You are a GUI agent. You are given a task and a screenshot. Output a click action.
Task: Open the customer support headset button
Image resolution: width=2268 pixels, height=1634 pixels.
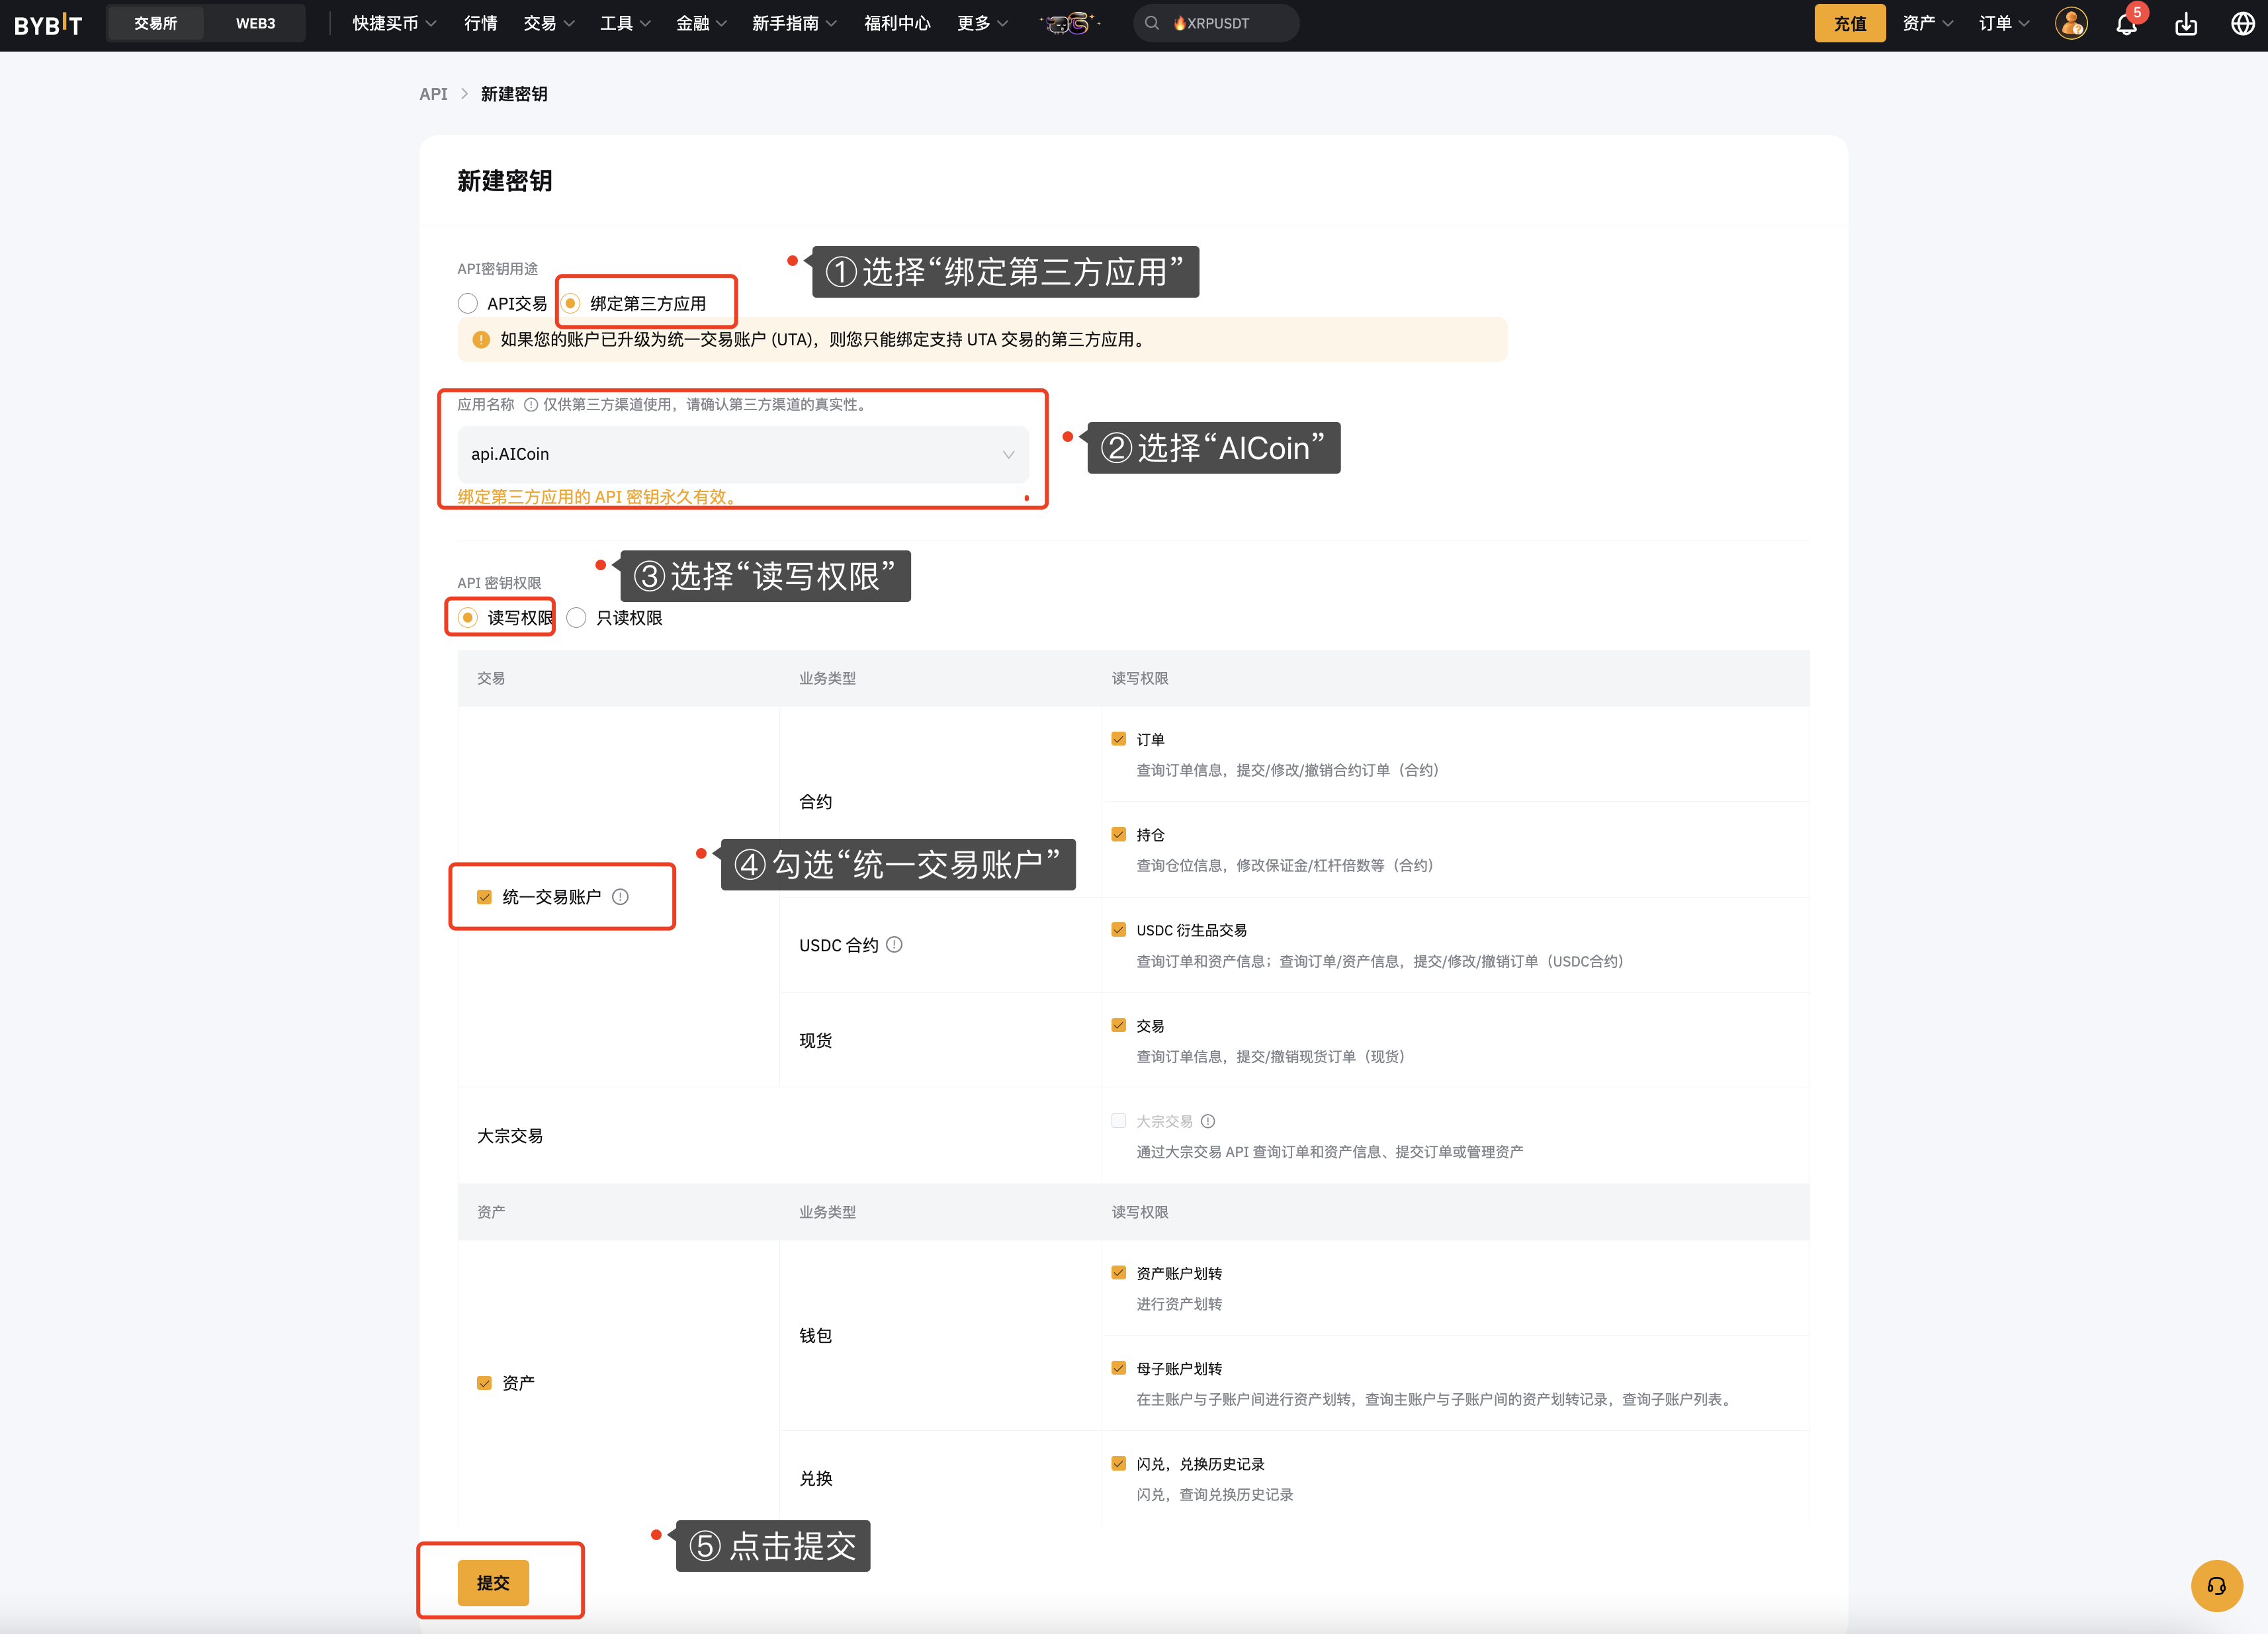pyautogui.click(x=2216, y=1585)
